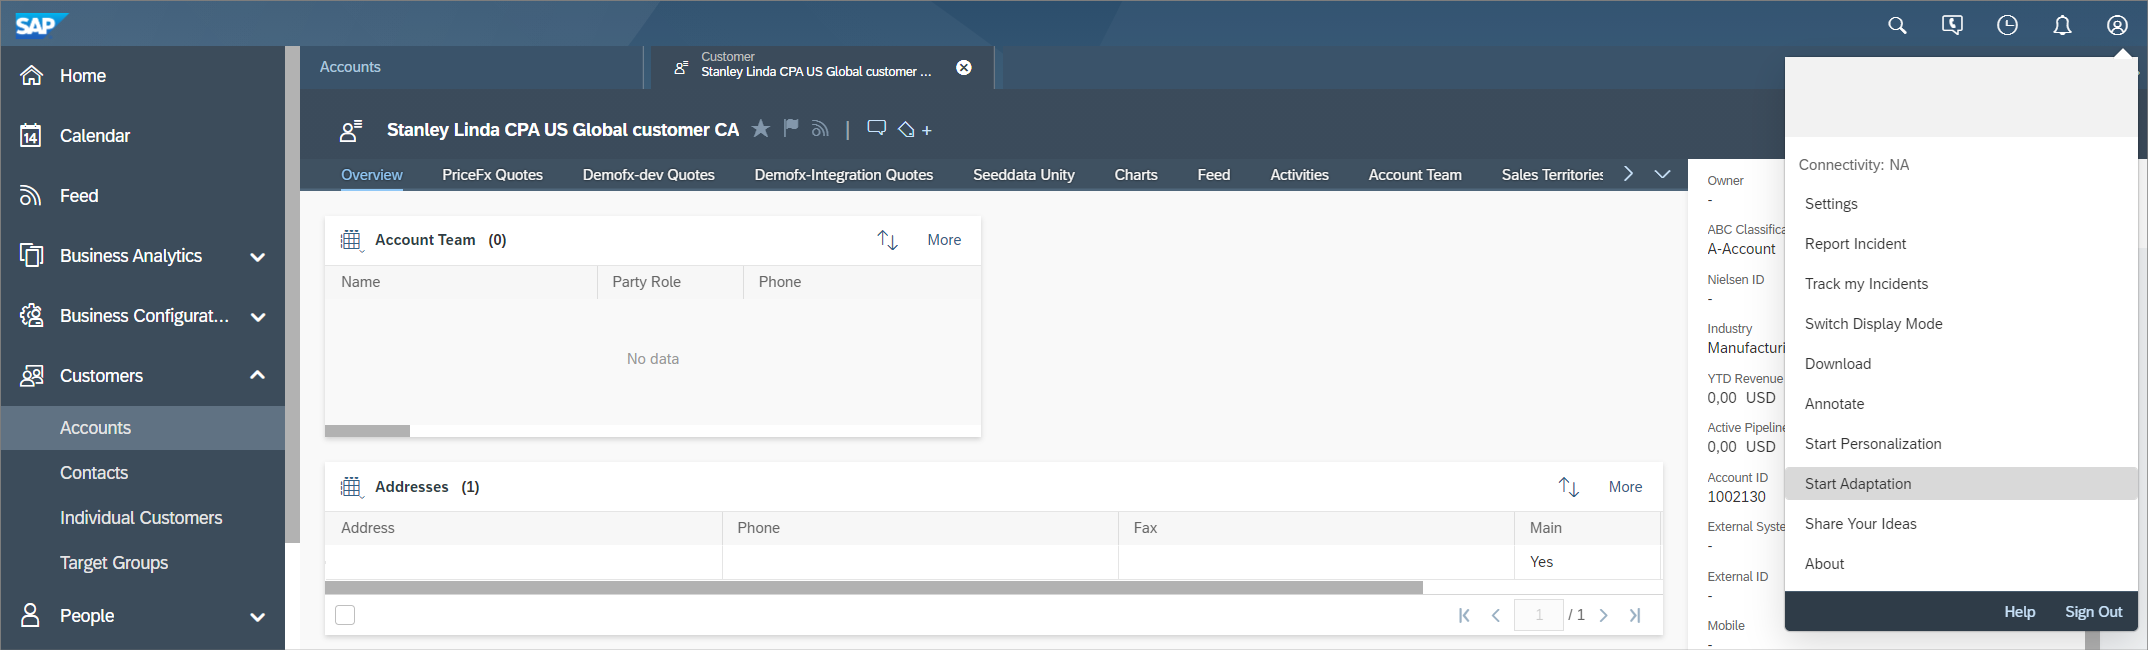Select Start Adaptation from user menu
The image size is (2148, 650).
[1858, 484]
